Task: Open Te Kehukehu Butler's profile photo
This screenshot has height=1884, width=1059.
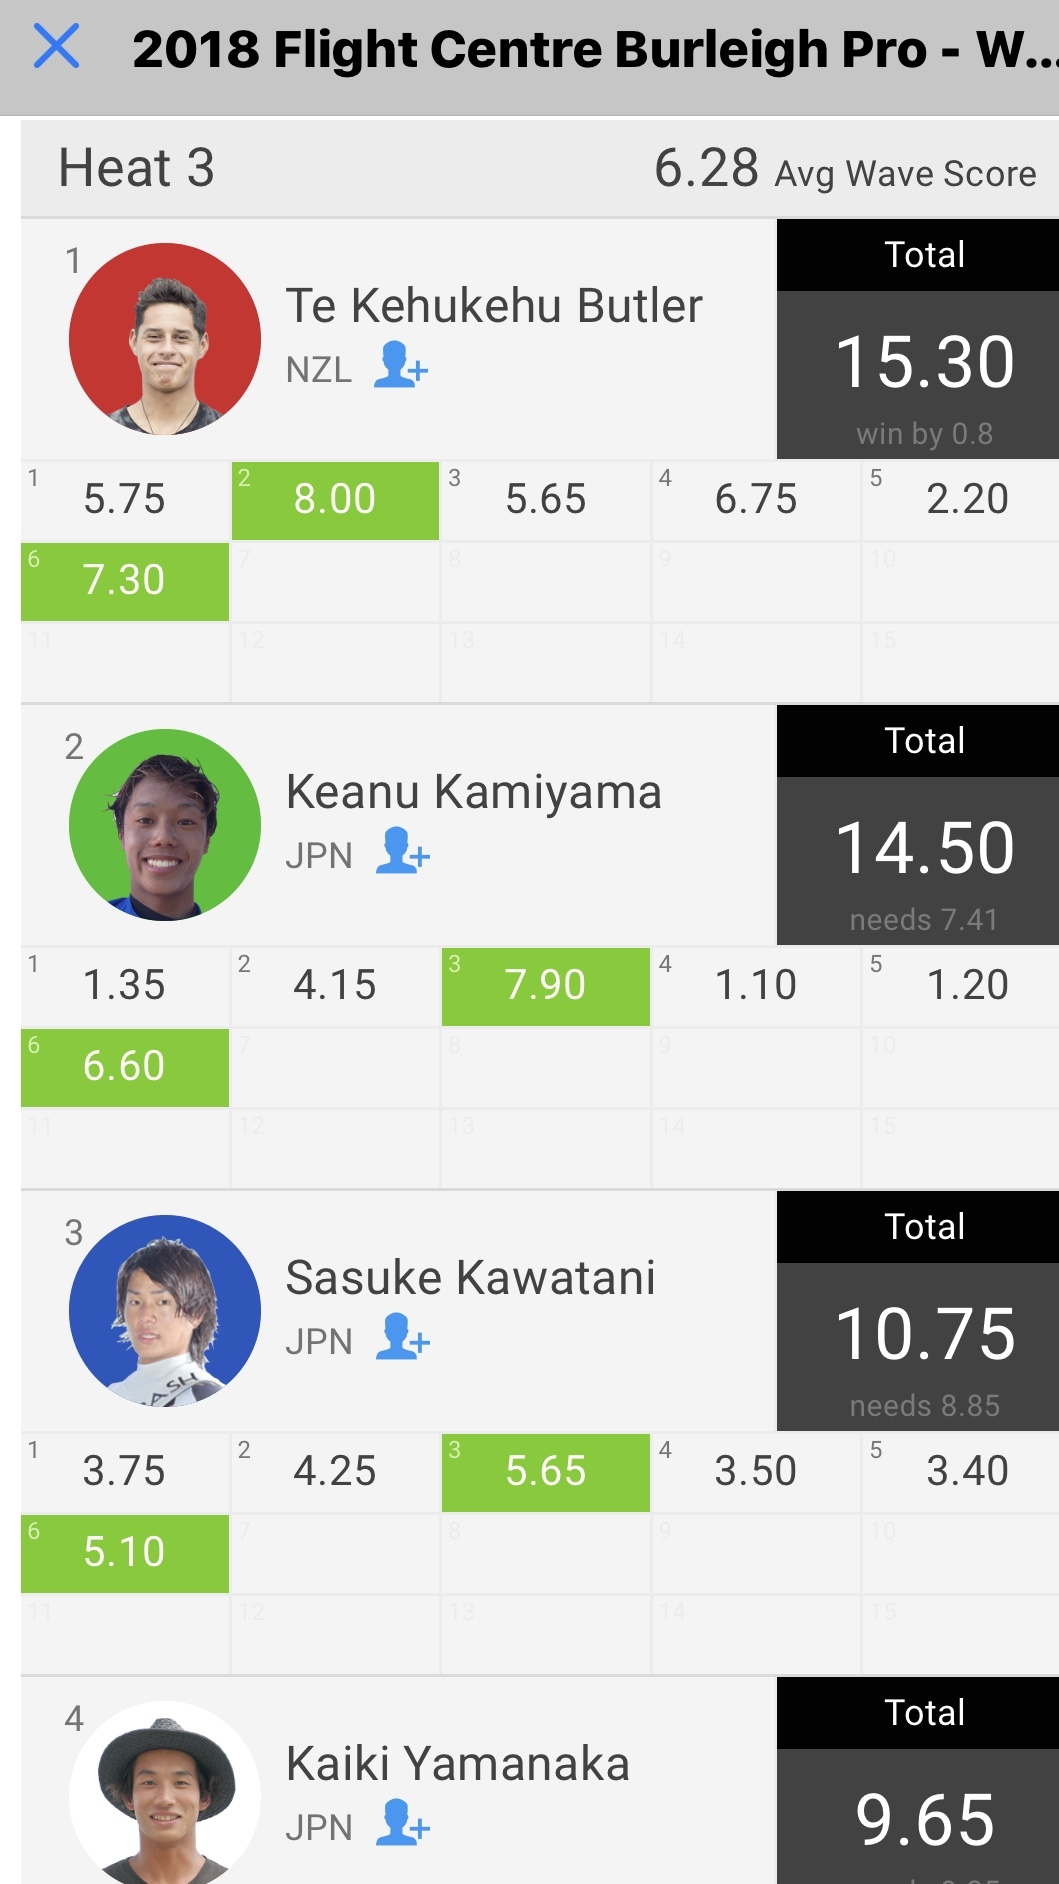Action: 165,338
